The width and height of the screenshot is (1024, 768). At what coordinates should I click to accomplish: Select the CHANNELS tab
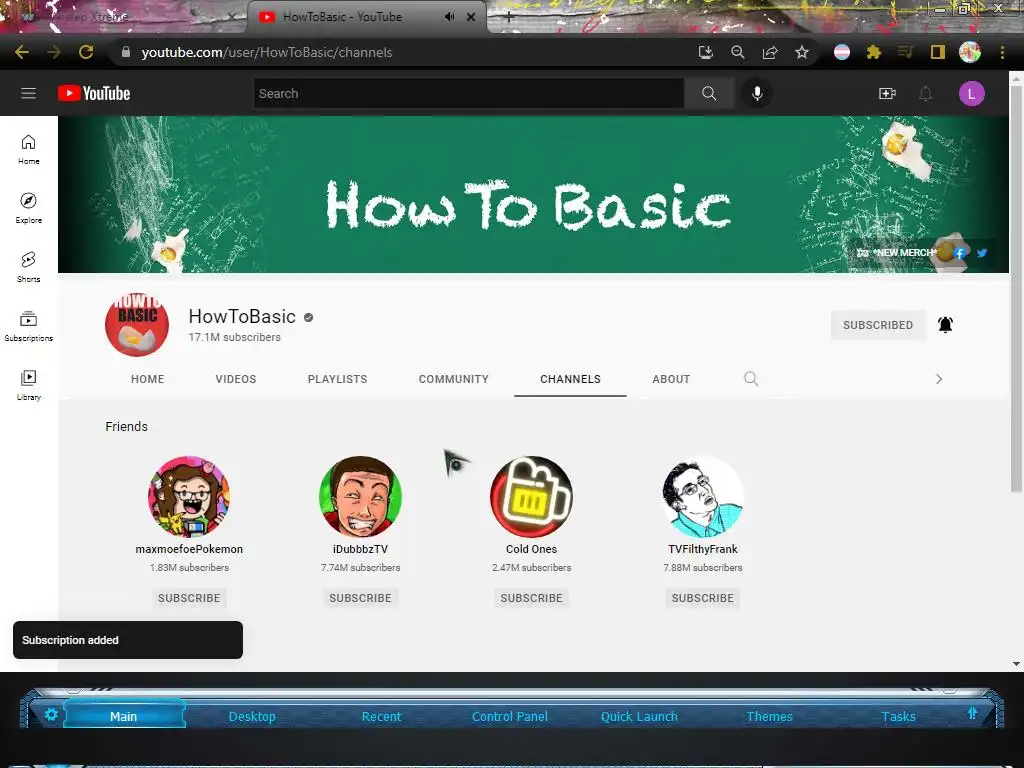[570, 379]
